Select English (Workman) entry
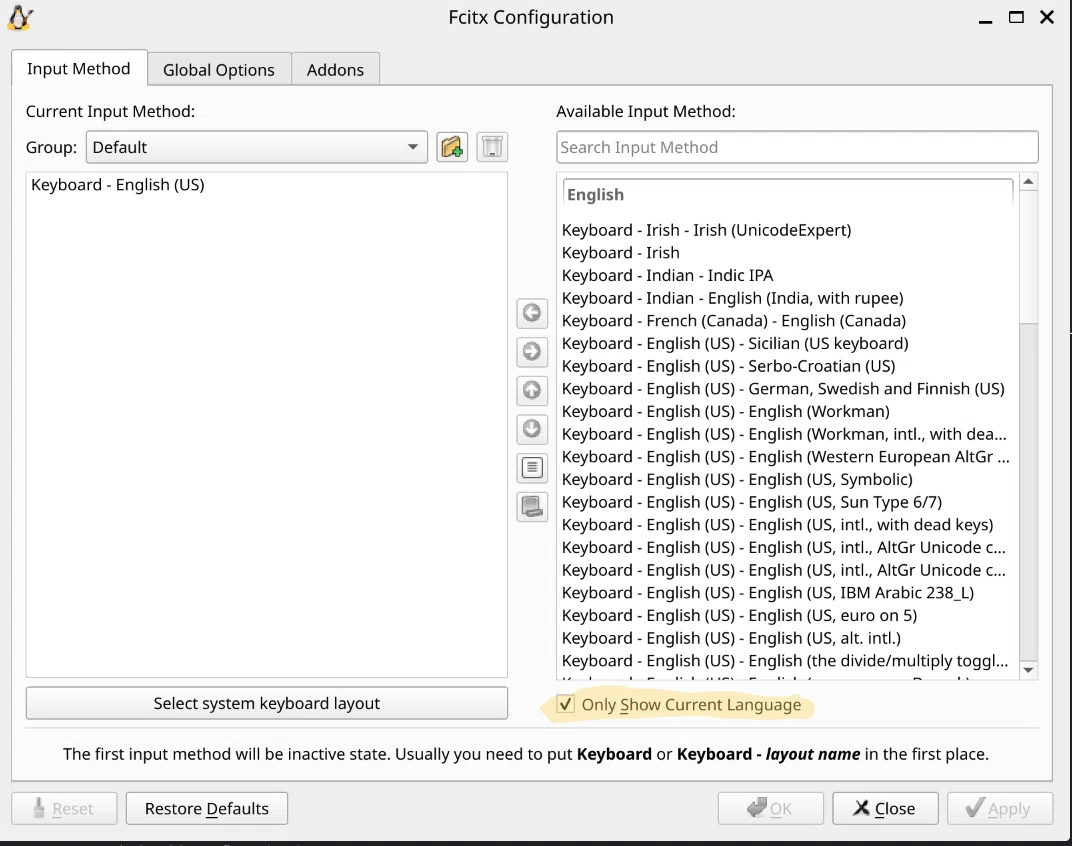 pos(788,411)
